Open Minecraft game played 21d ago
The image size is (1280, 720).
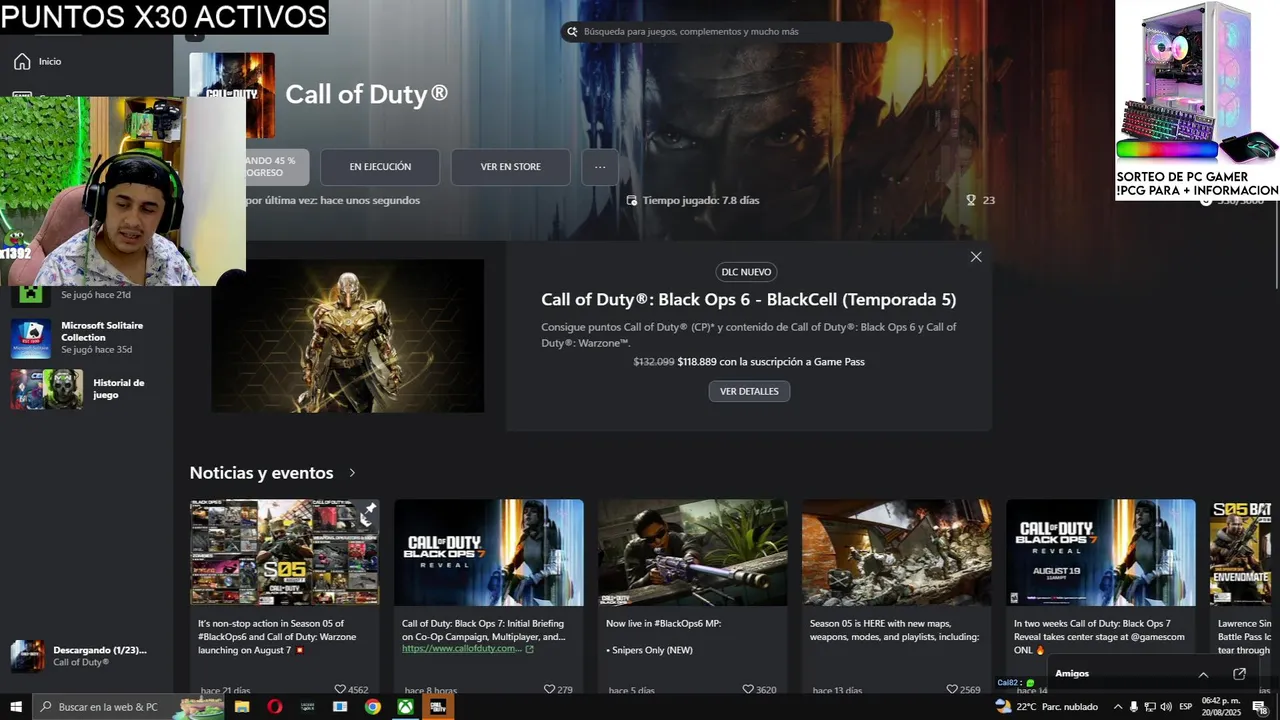tap(88, 295)
